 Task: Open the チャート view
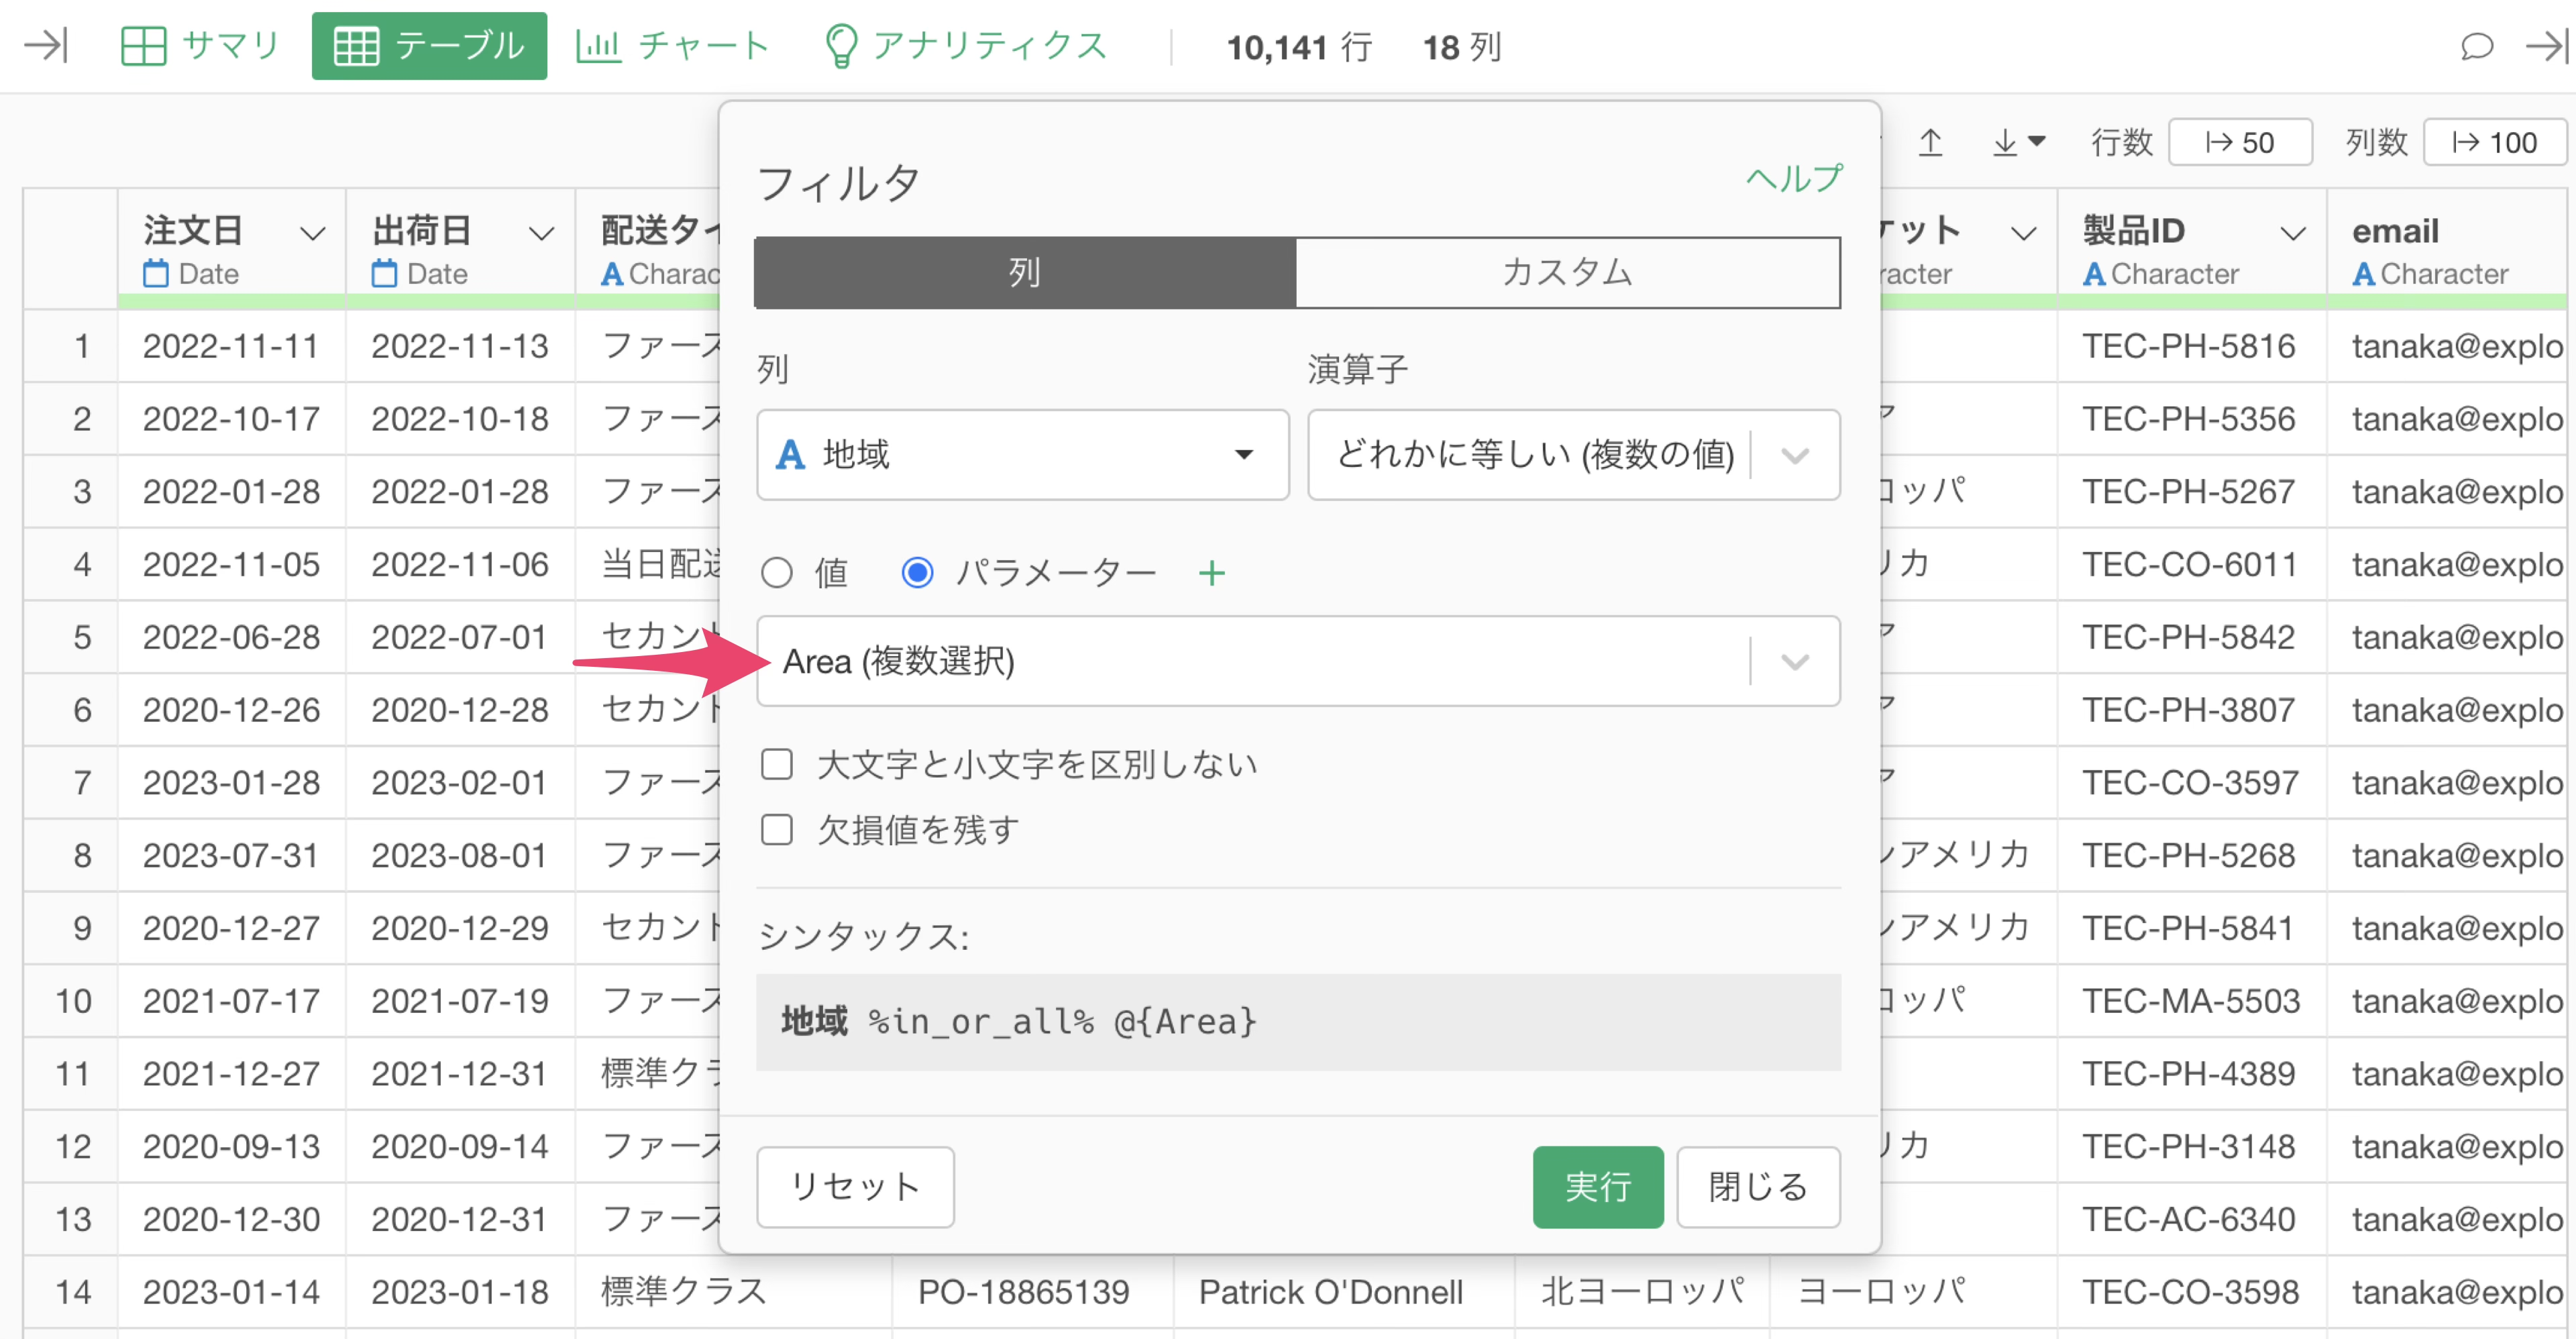point(672,46)
